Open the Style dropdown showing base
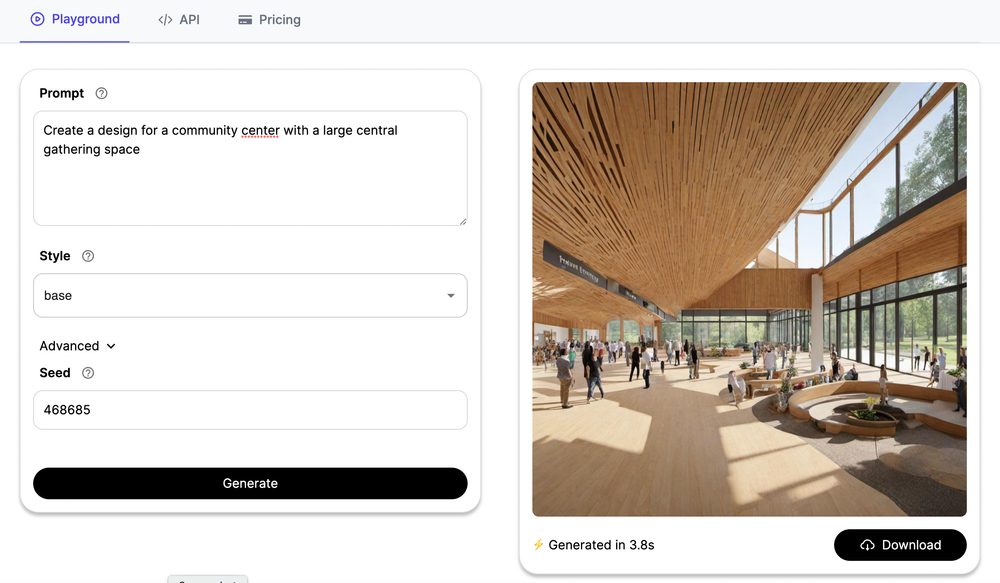The width and height of the screenshot is (1000, 583). (250, 295)
